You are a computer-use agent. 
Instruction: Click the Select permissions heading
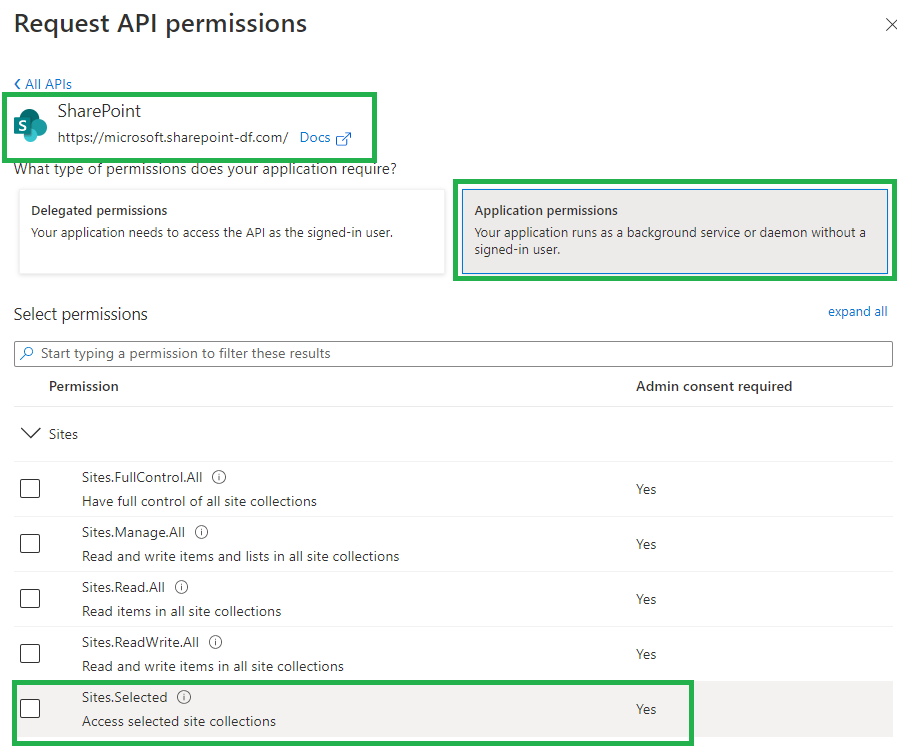(81, 314)
